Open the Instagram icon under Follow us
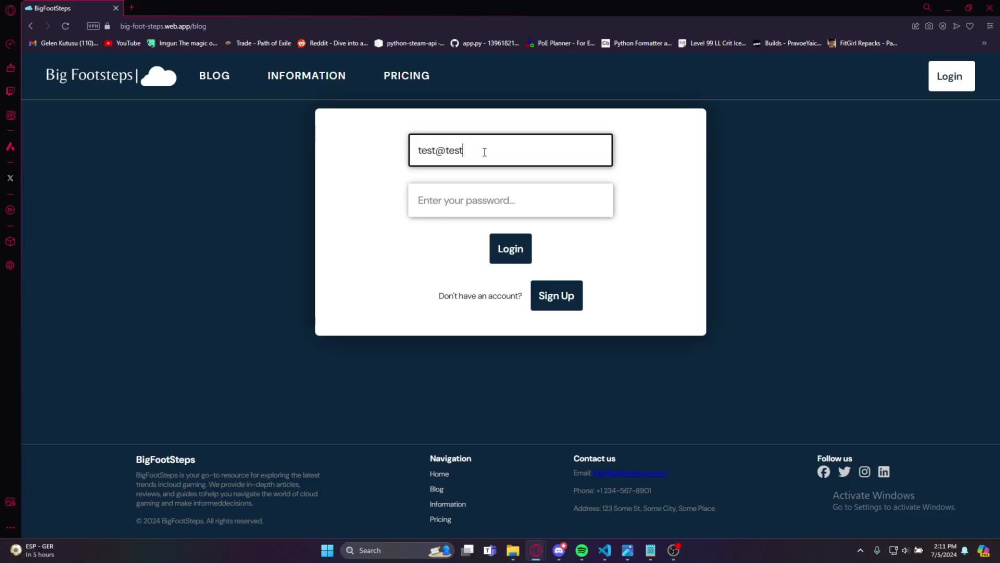Image resolution: width=1000 pixels, height=563 pixels. tap(864, 472)
